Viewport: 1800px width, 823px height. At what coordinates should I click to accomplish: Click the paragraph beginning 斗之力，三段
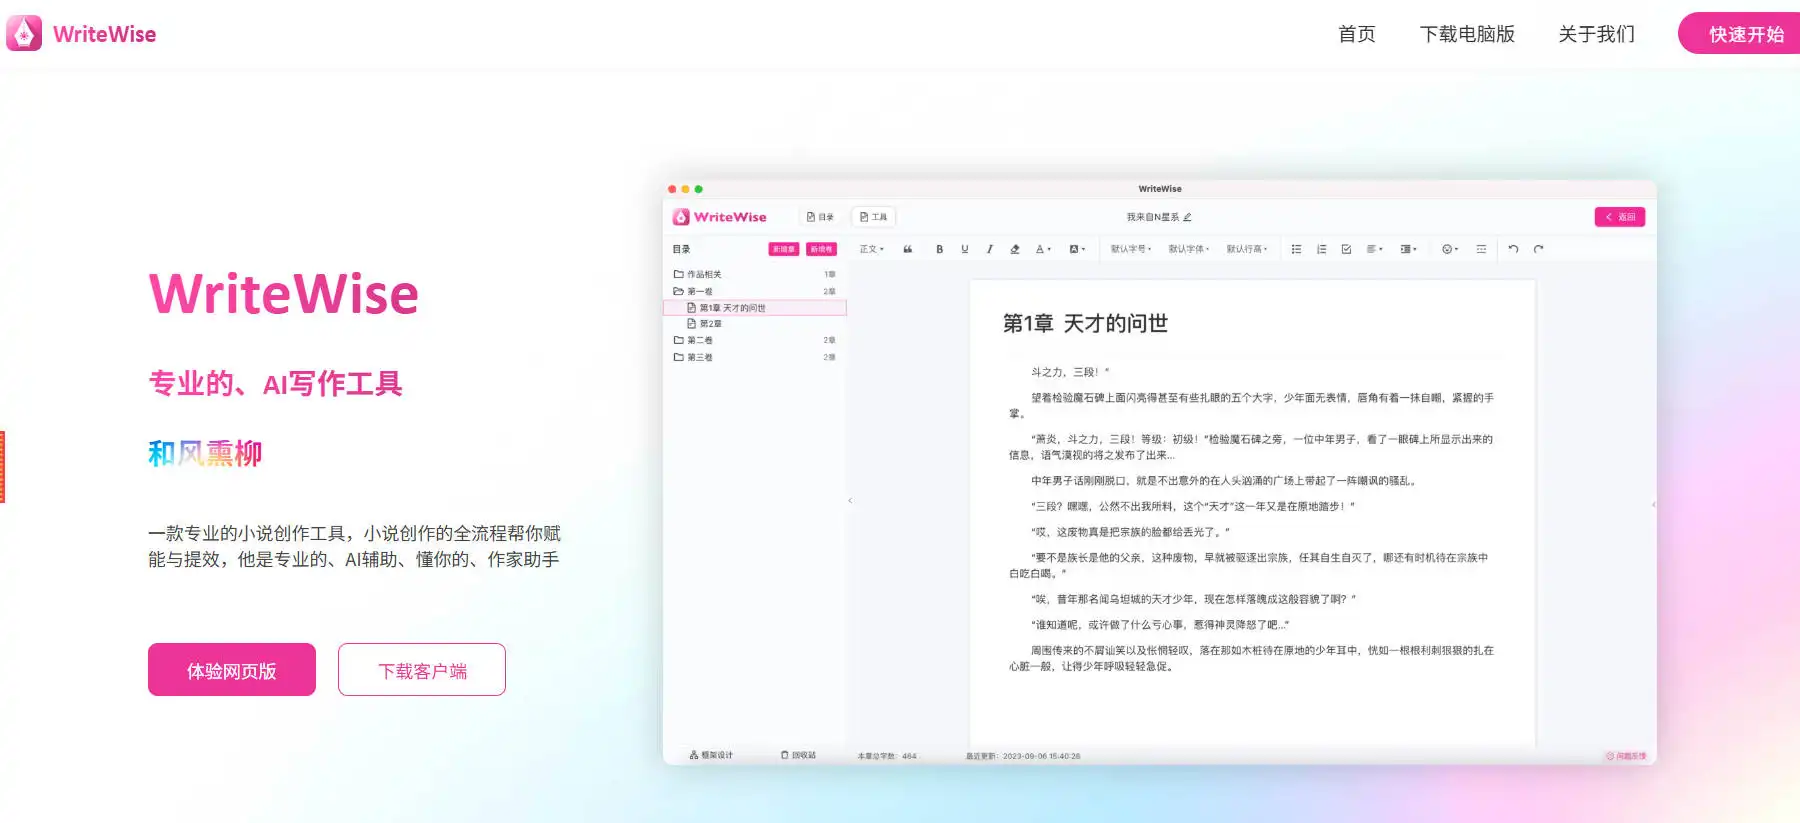tap(1070, 372)
